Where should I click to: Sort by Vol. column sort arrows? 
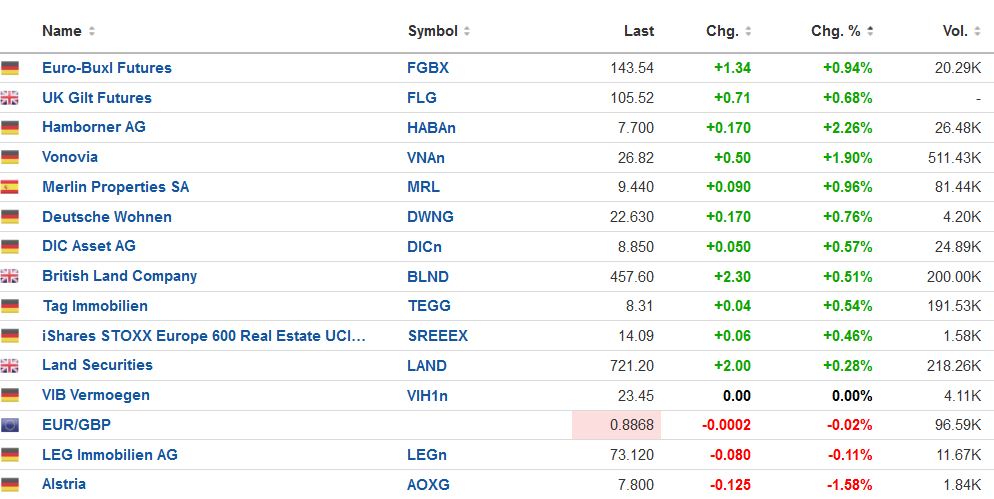coord(978,31)
